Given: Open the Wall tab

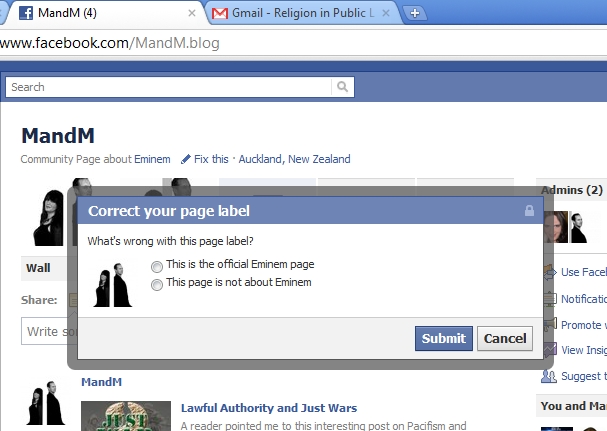Looking at the screenshot, I should (x=38, y=268).
